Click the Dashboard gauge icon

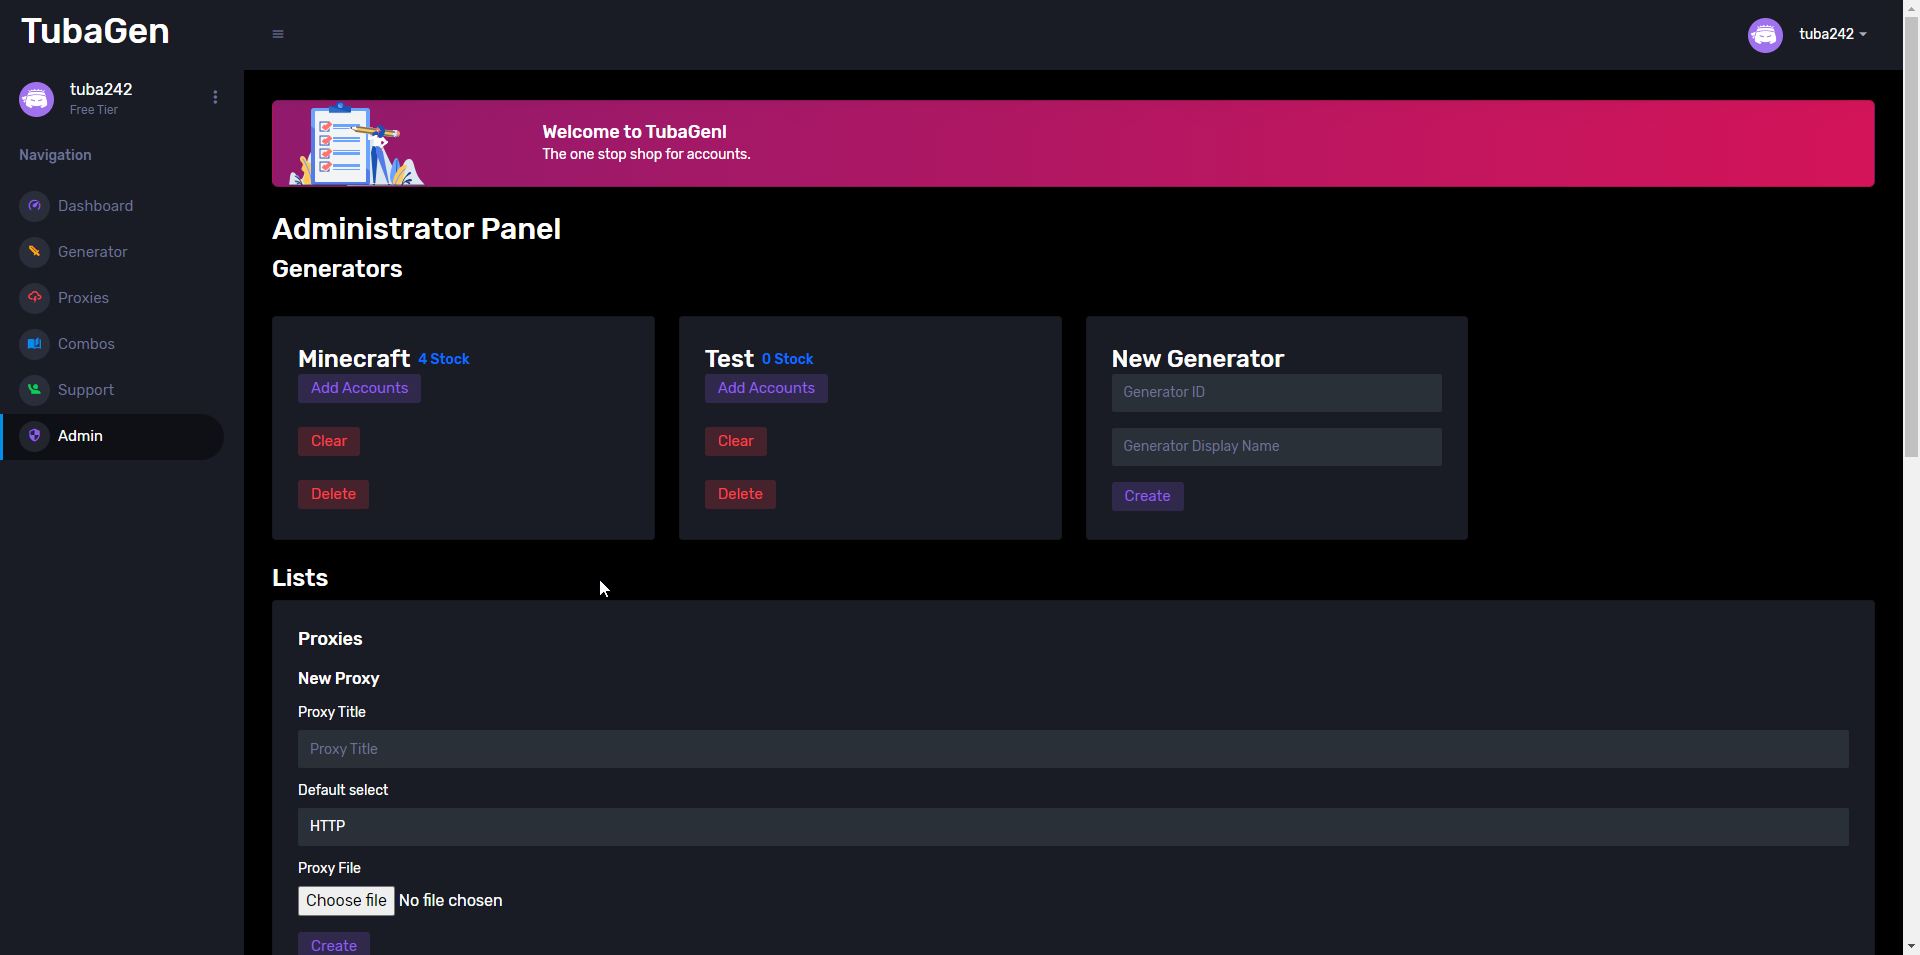(x=35, y=206)
